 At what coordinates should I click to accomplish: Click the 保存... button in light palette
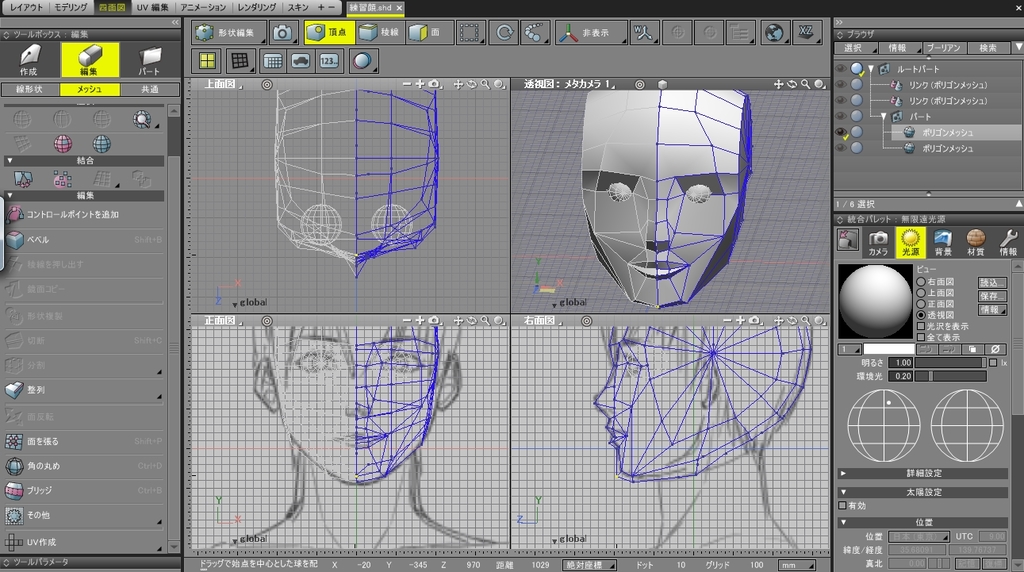(x=991, y=297)
